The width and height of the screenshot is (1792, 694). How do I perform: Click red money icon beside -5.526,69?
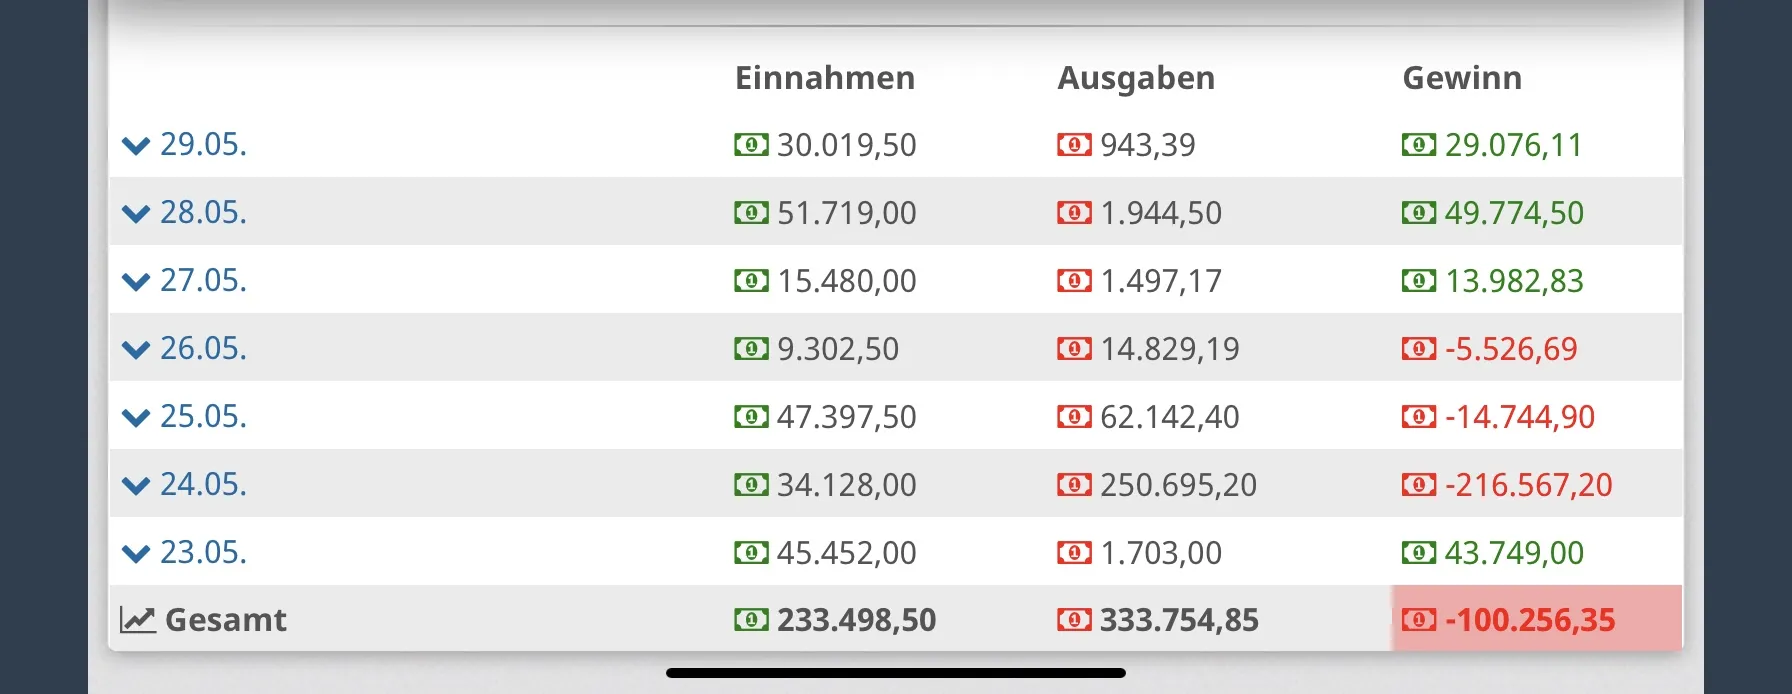[1418, 349]
